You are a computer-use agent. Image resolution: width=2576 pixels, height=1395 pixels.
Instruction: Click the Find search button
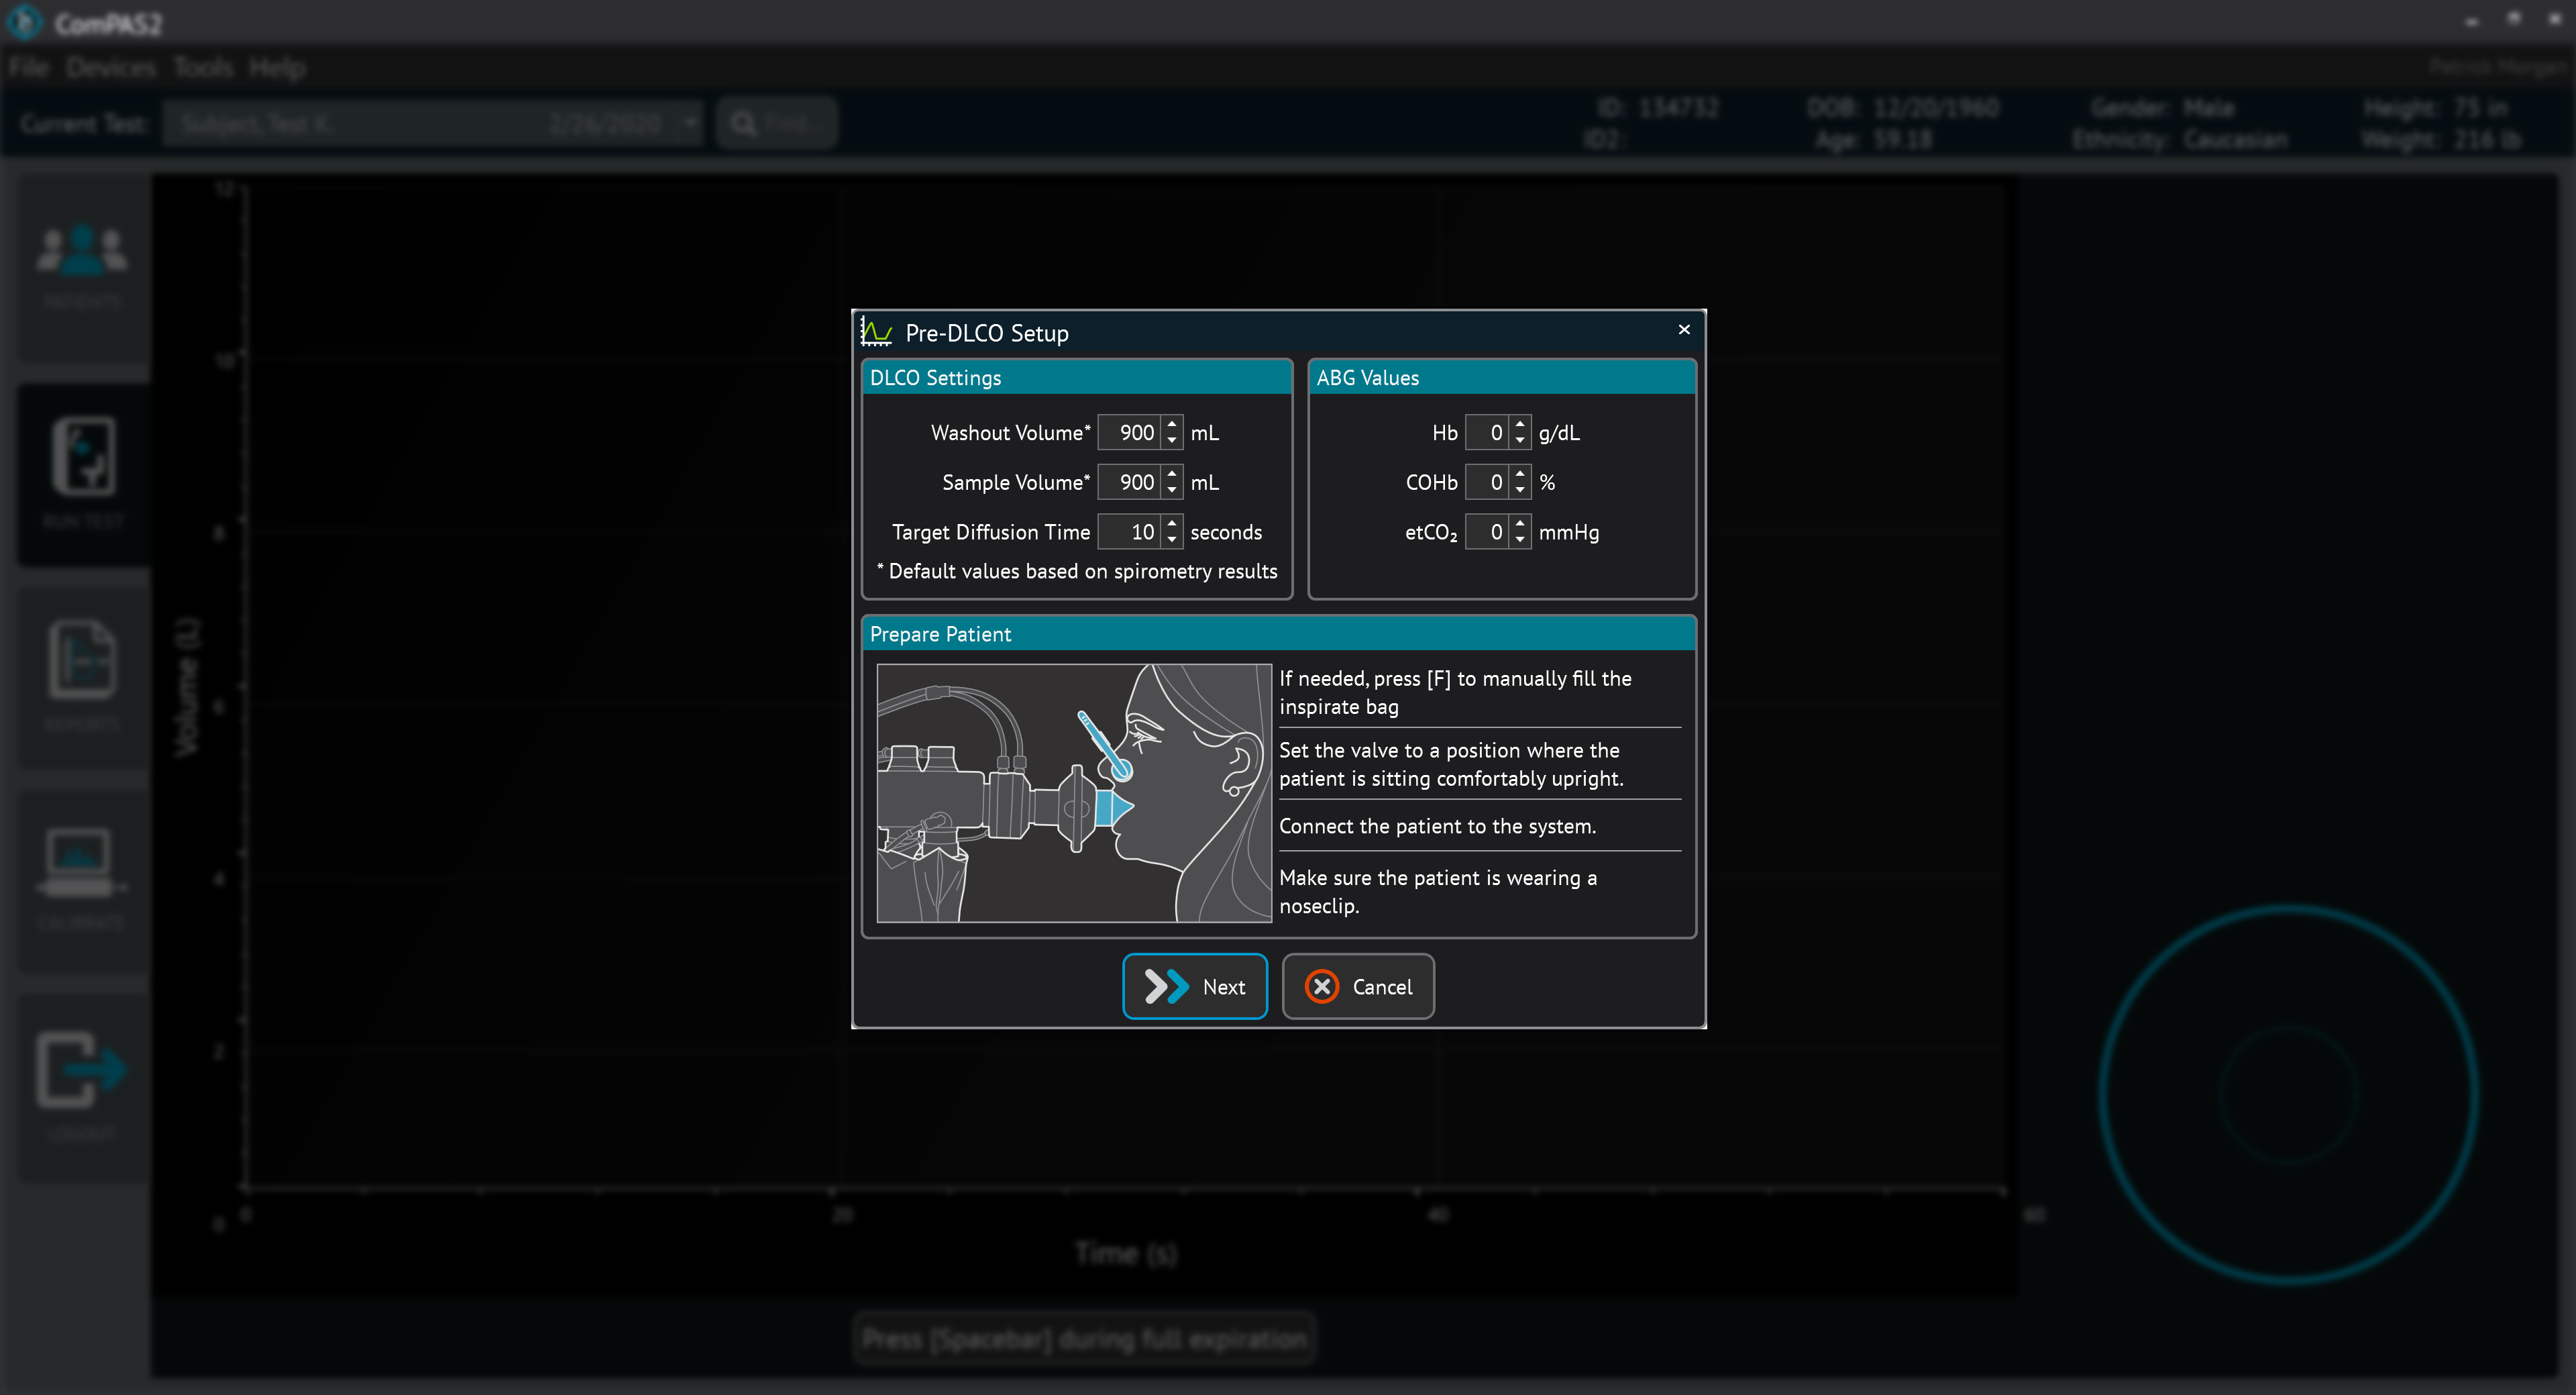pos(776,123)
